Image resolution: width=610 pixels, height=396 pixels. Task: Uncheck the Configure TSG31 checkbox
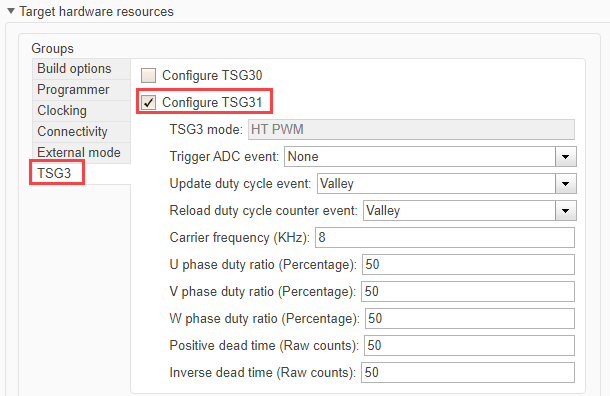[148, 102]
